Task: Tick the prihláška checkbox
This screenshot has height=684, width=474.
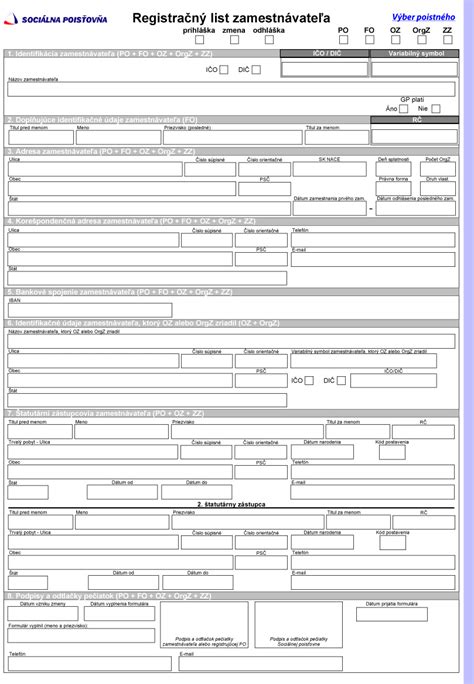Action: click(199, 40)
